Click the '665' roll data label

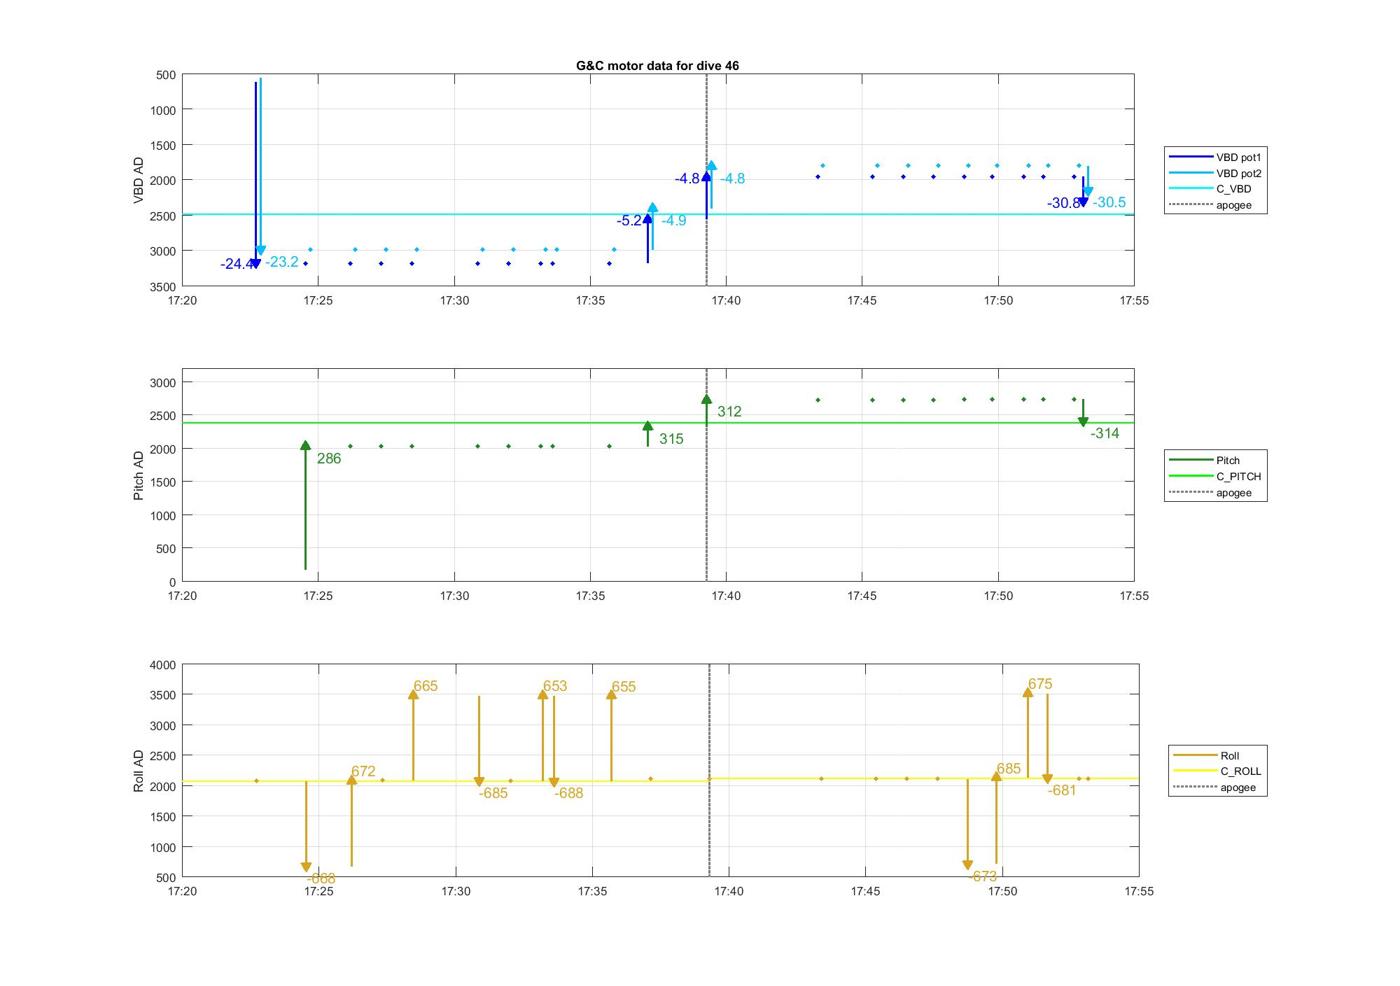click(425, 686)
